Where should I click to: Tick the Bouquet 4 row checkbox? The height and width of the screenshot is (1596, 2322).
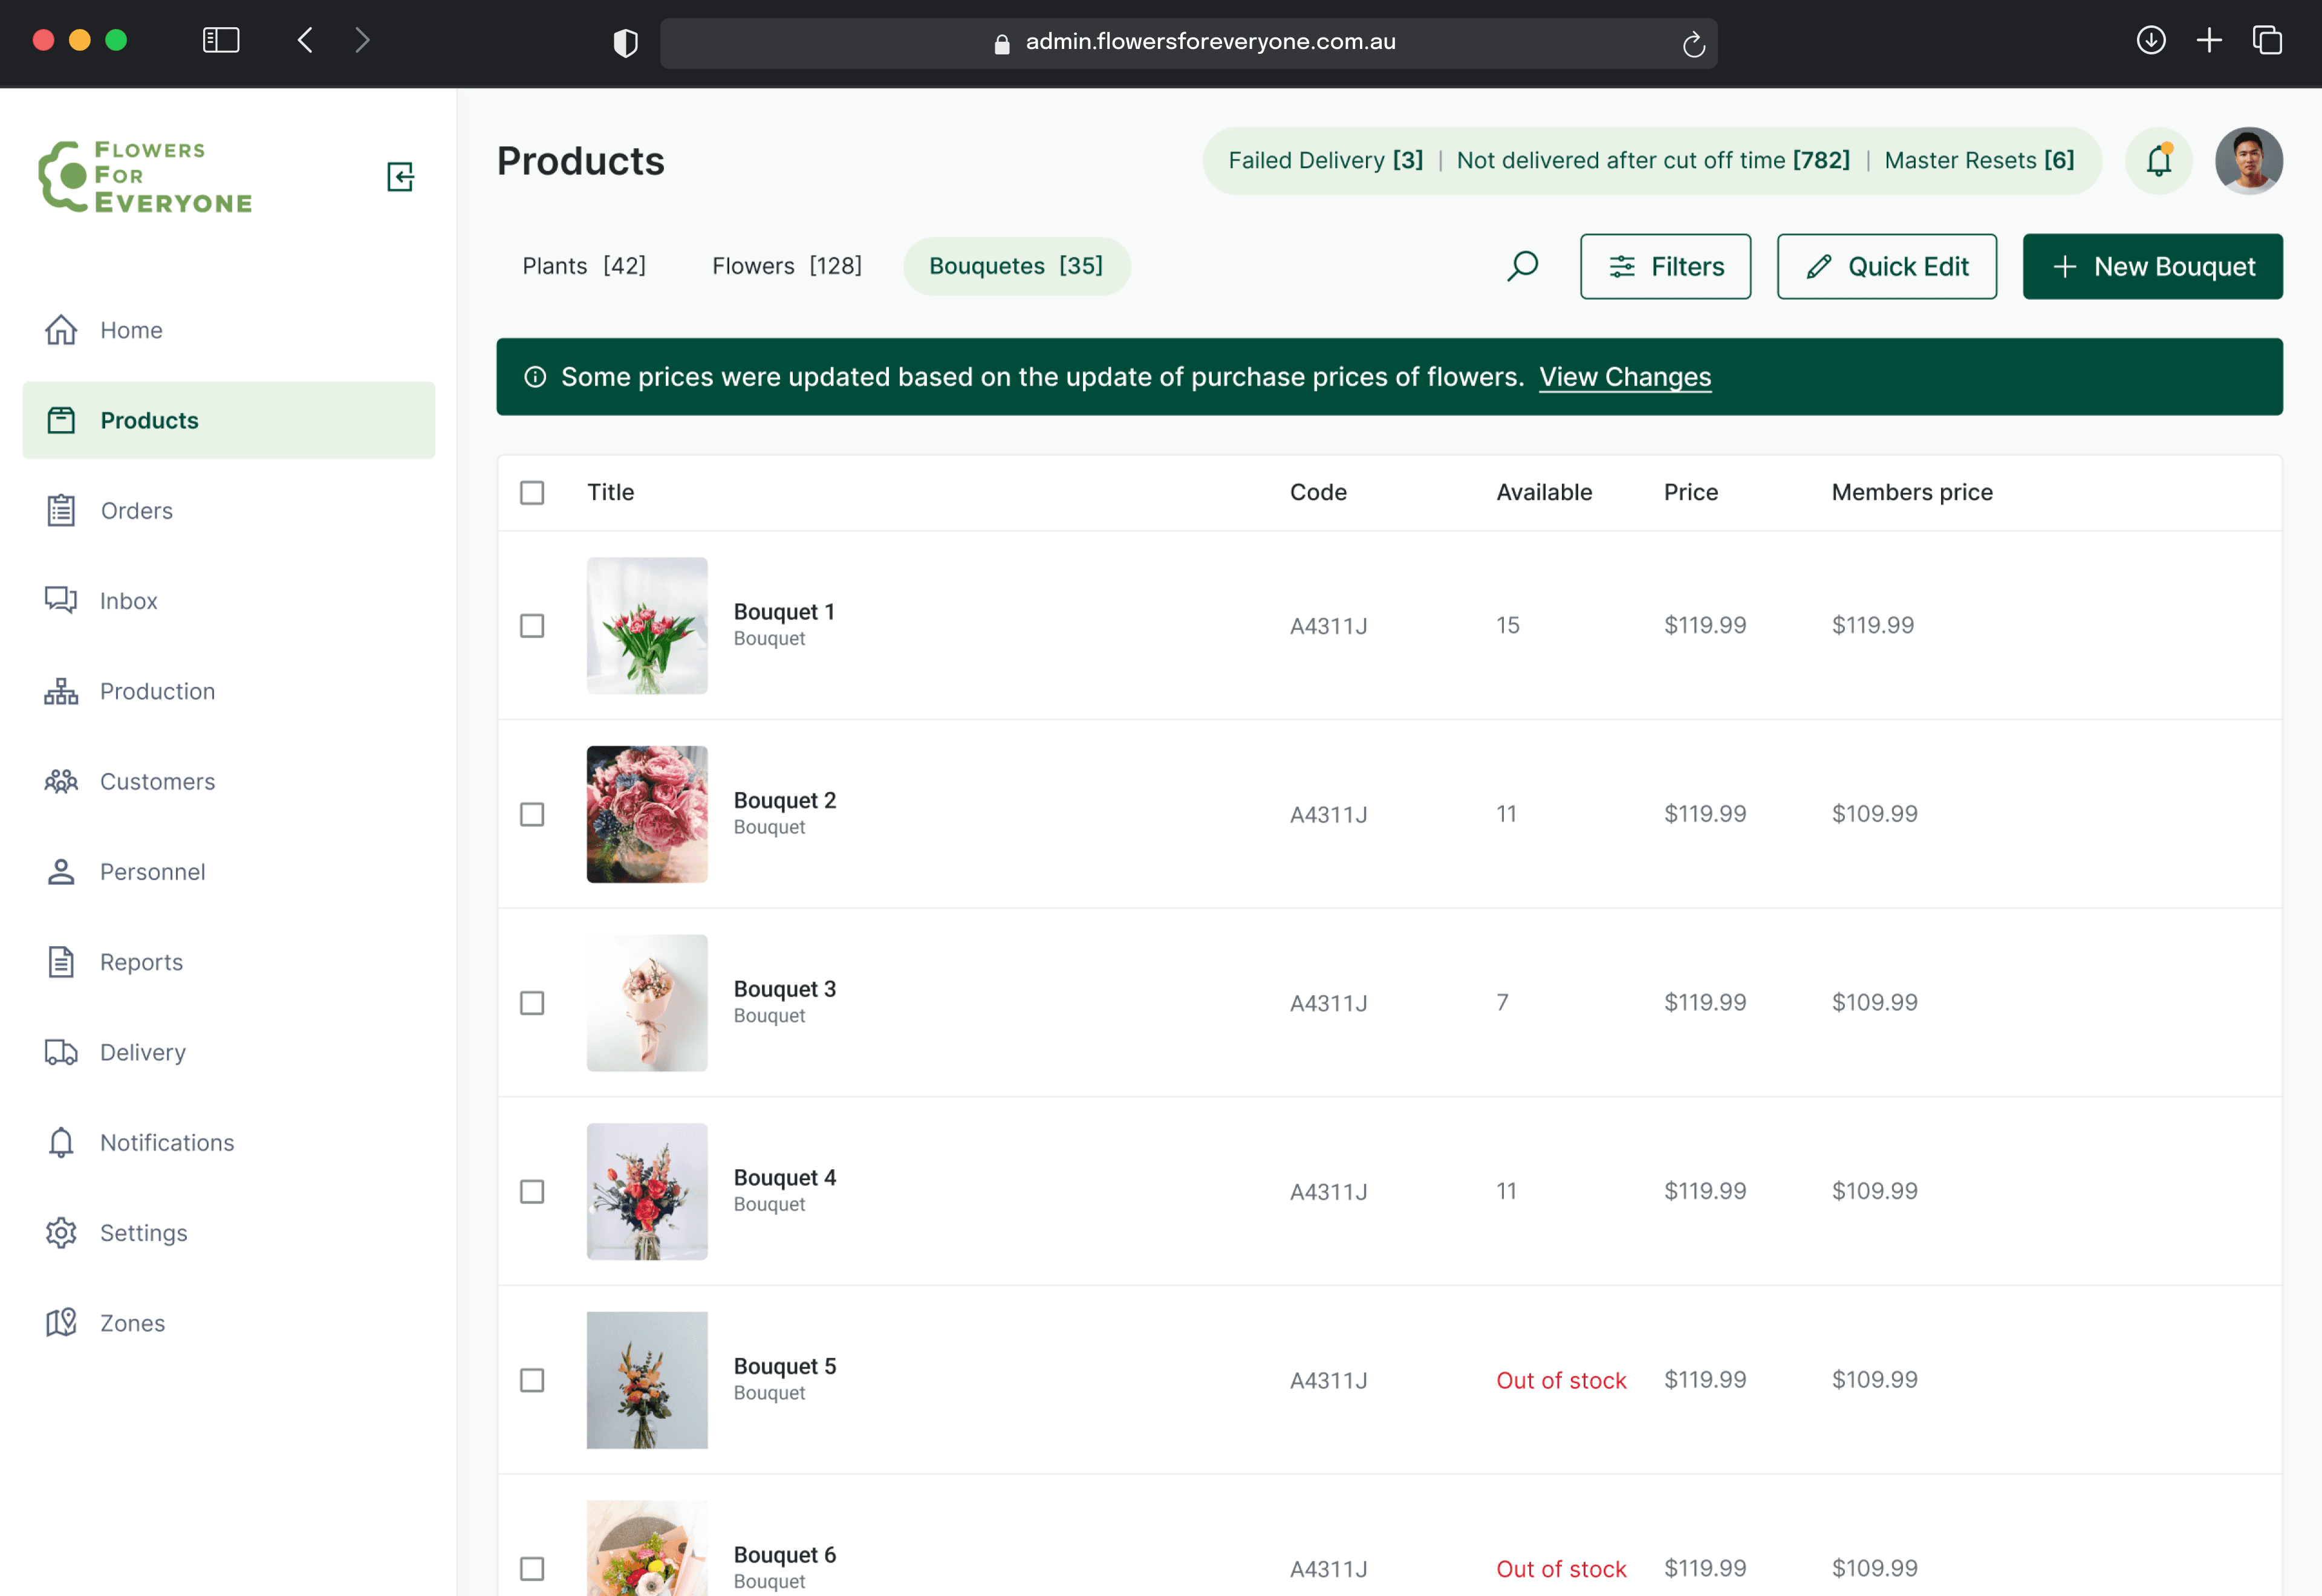pos(532,1192)
